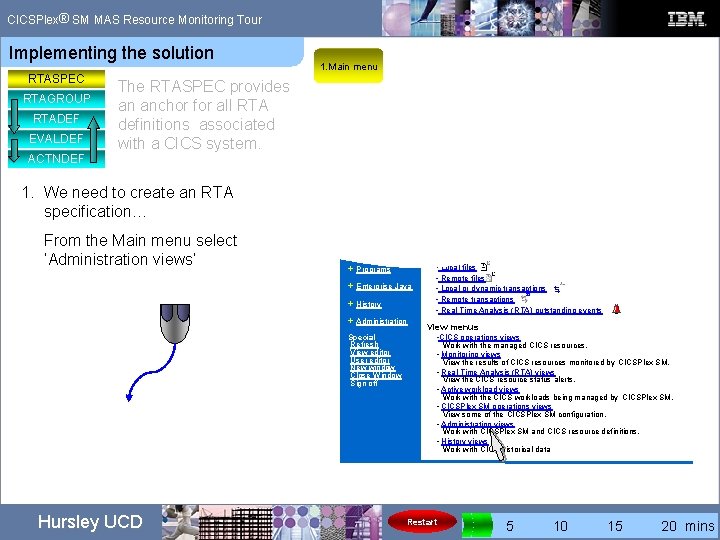Jump to the 15 minute timeline mark

pyautogui.click(x=615, y=526)
